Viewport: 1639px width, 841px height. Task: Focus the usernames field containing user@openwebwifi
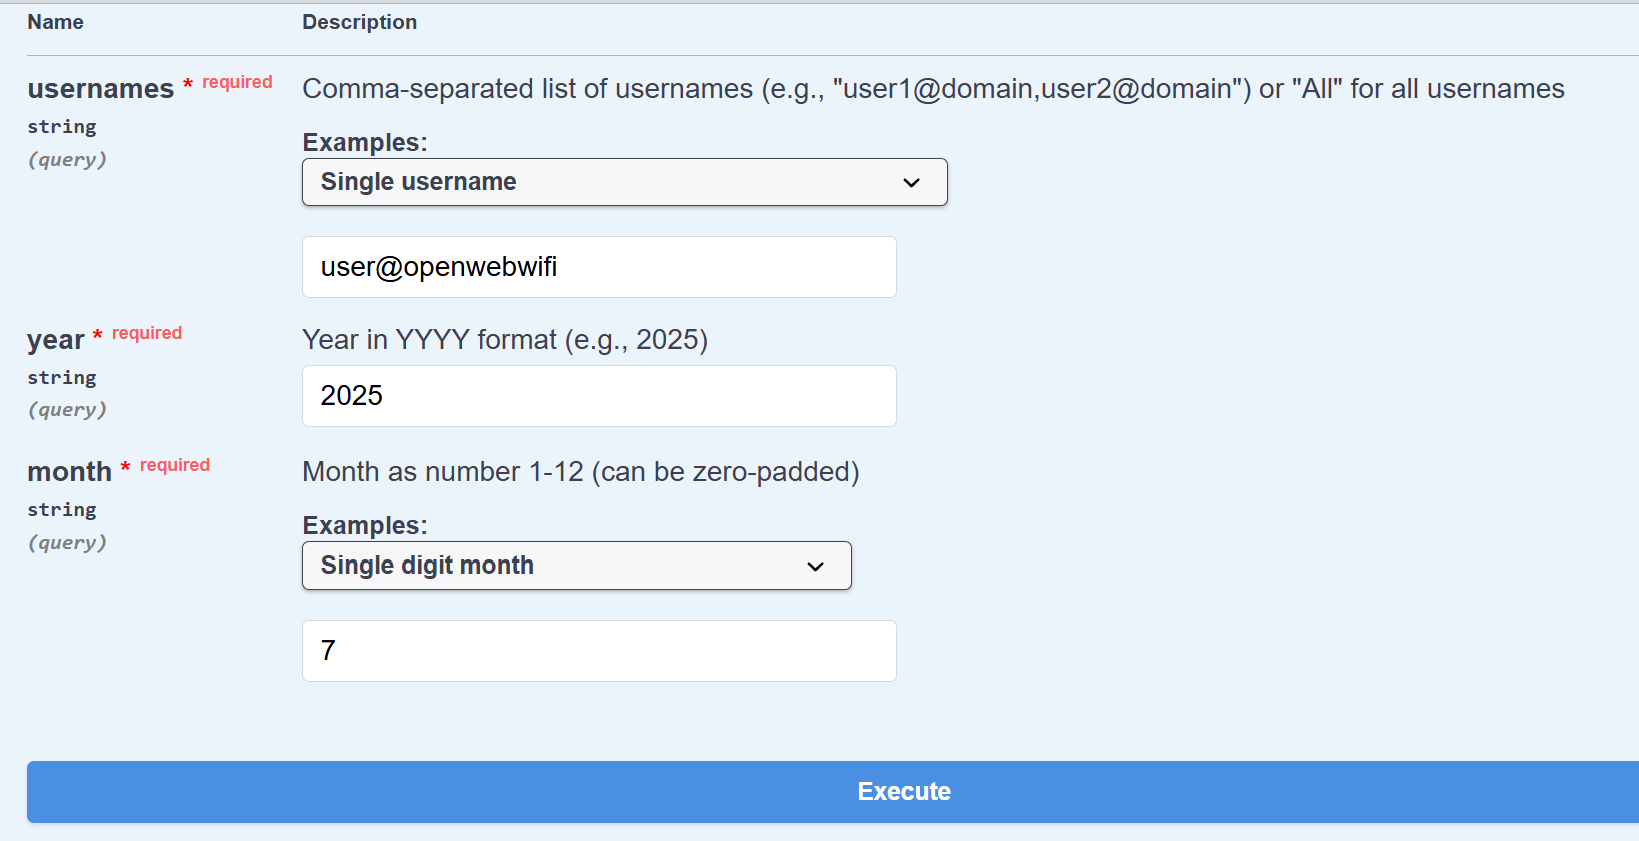point(598,267)
